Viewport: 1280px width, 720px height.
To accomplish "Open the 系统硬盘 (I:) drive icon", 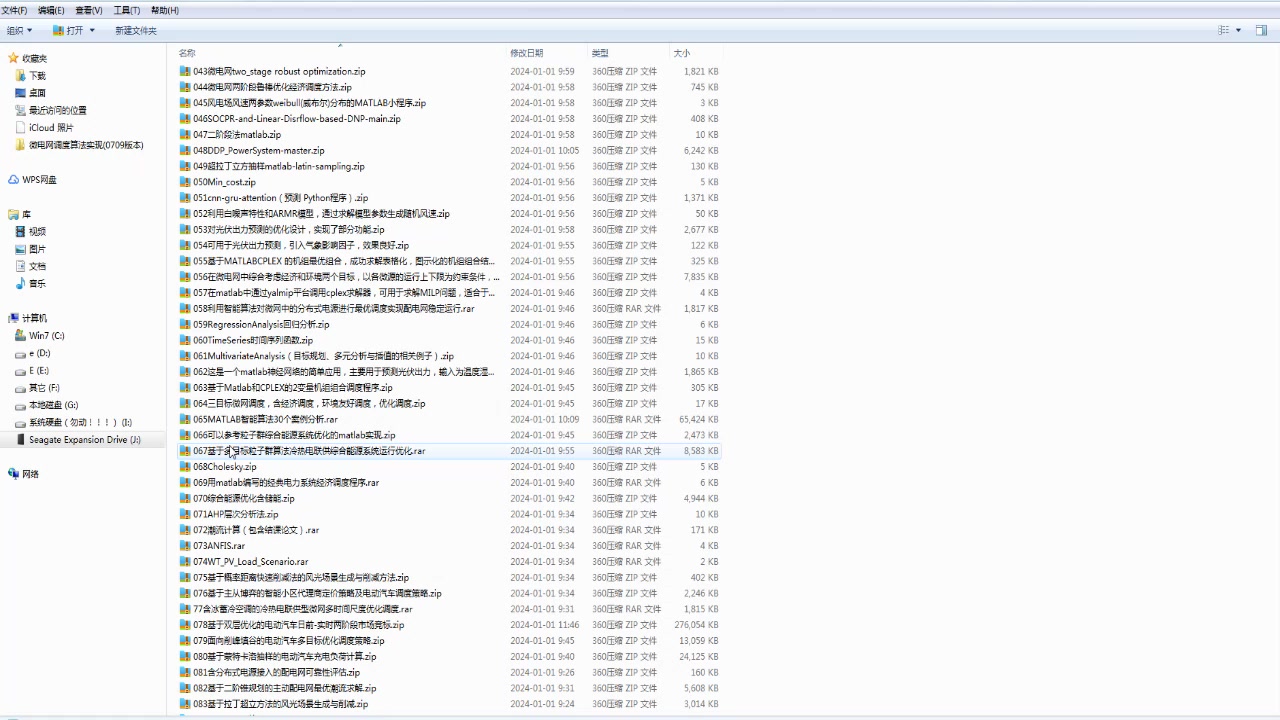I will coord(21,422).
